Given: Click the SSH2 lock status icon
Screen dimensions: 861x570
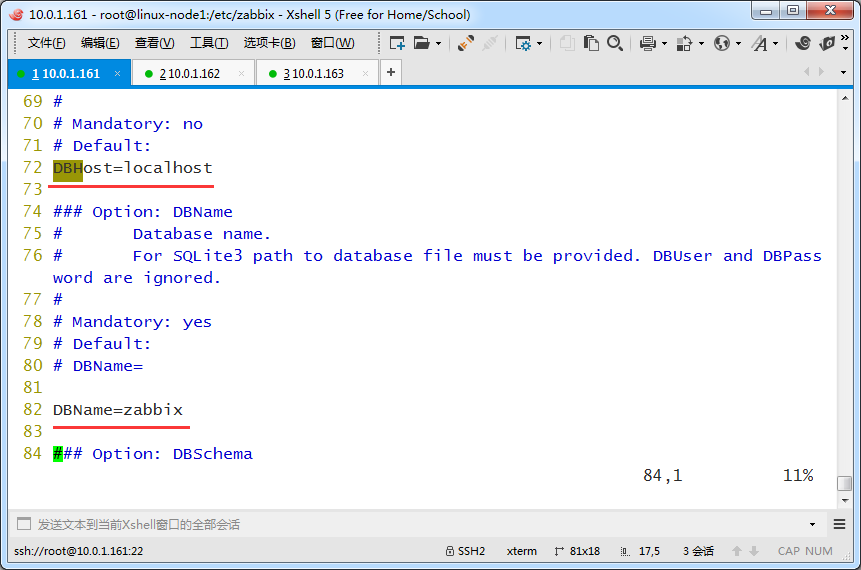Looking at the screenshot, I should click(449, 551).
